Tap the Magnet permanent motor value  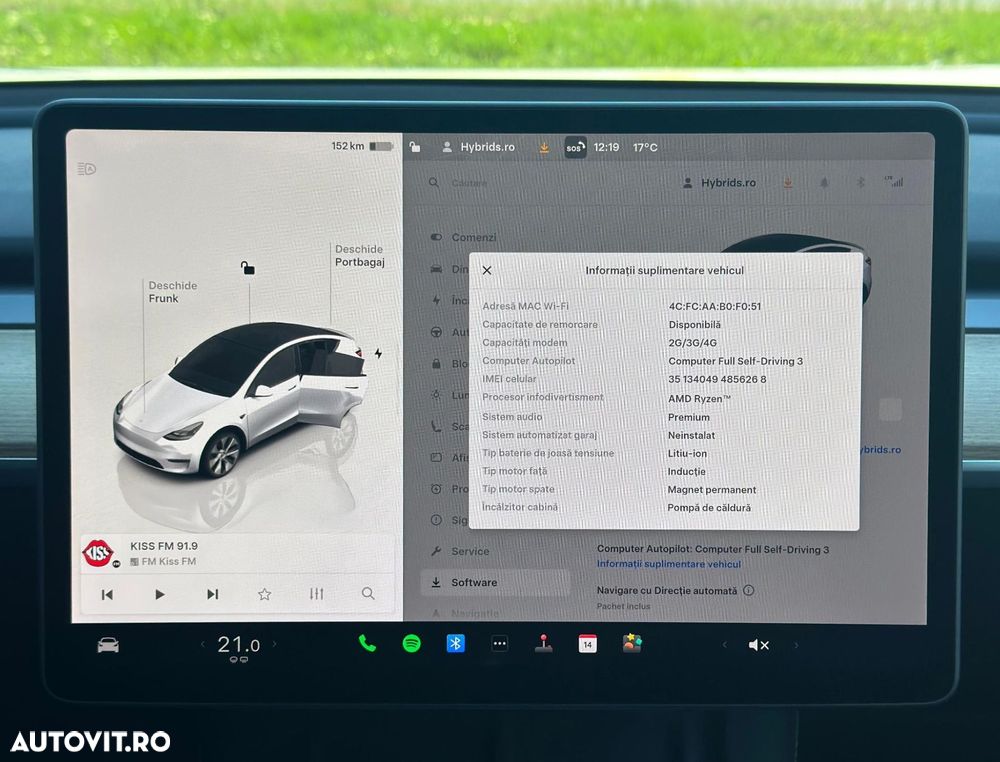click(712, 490)
